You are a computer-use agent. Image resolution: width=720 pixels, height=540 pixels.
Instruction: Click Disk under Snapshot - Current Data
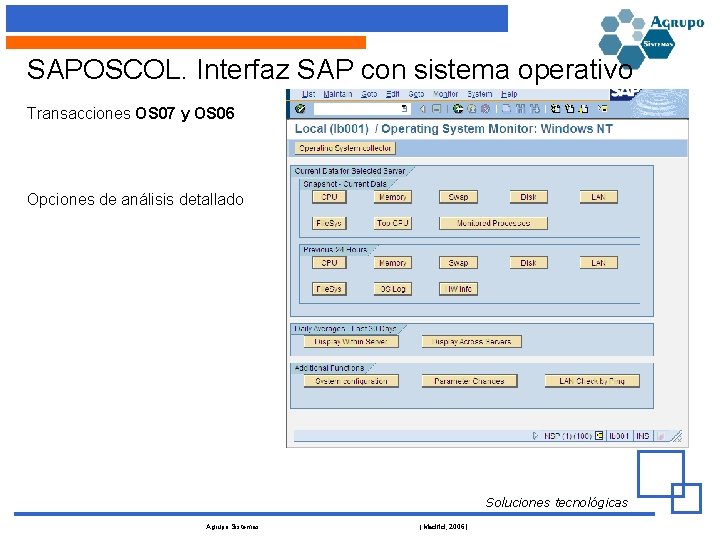[x=529, y=197]
